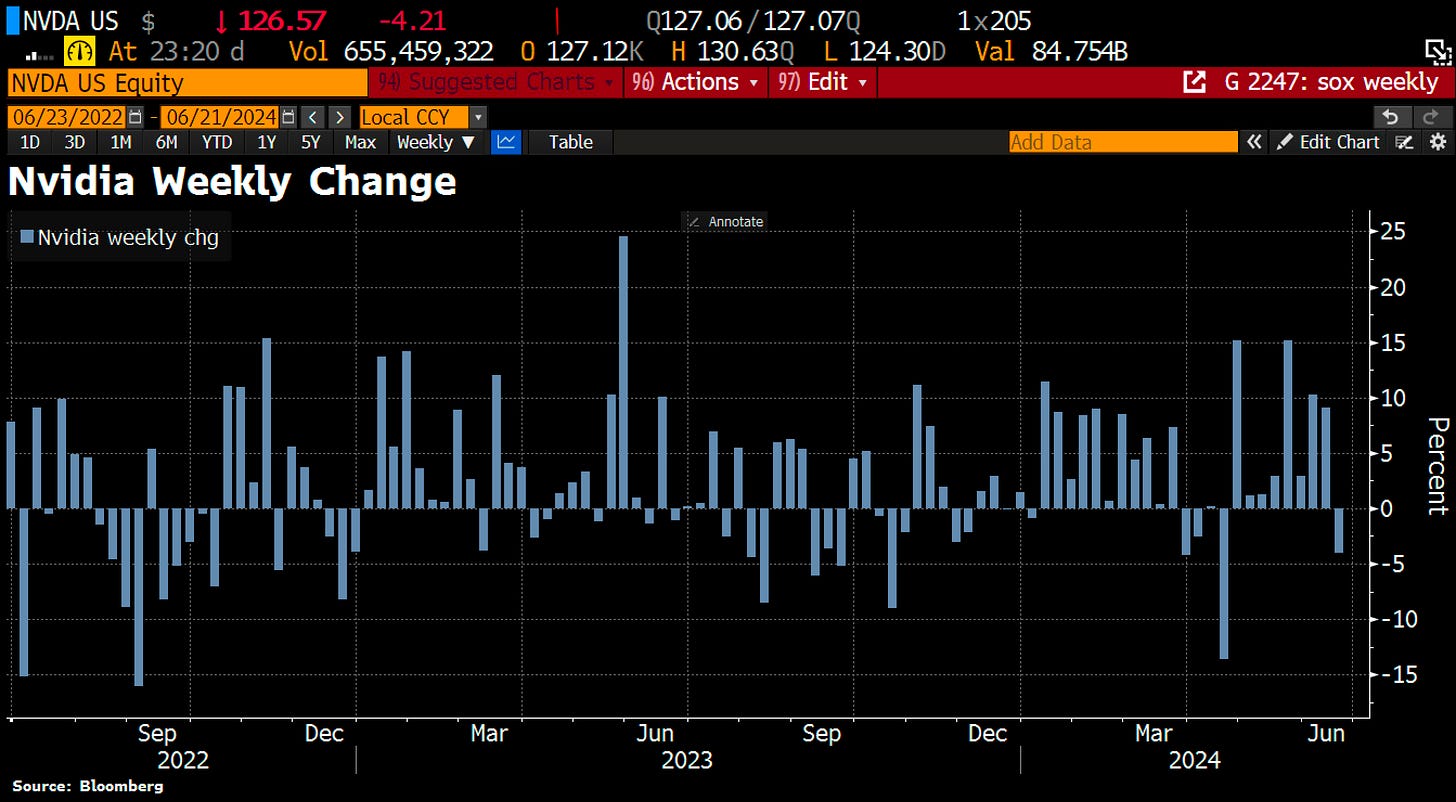
Task: Click the 25 tick on the y-axis
Action: tap(1391, 232)
